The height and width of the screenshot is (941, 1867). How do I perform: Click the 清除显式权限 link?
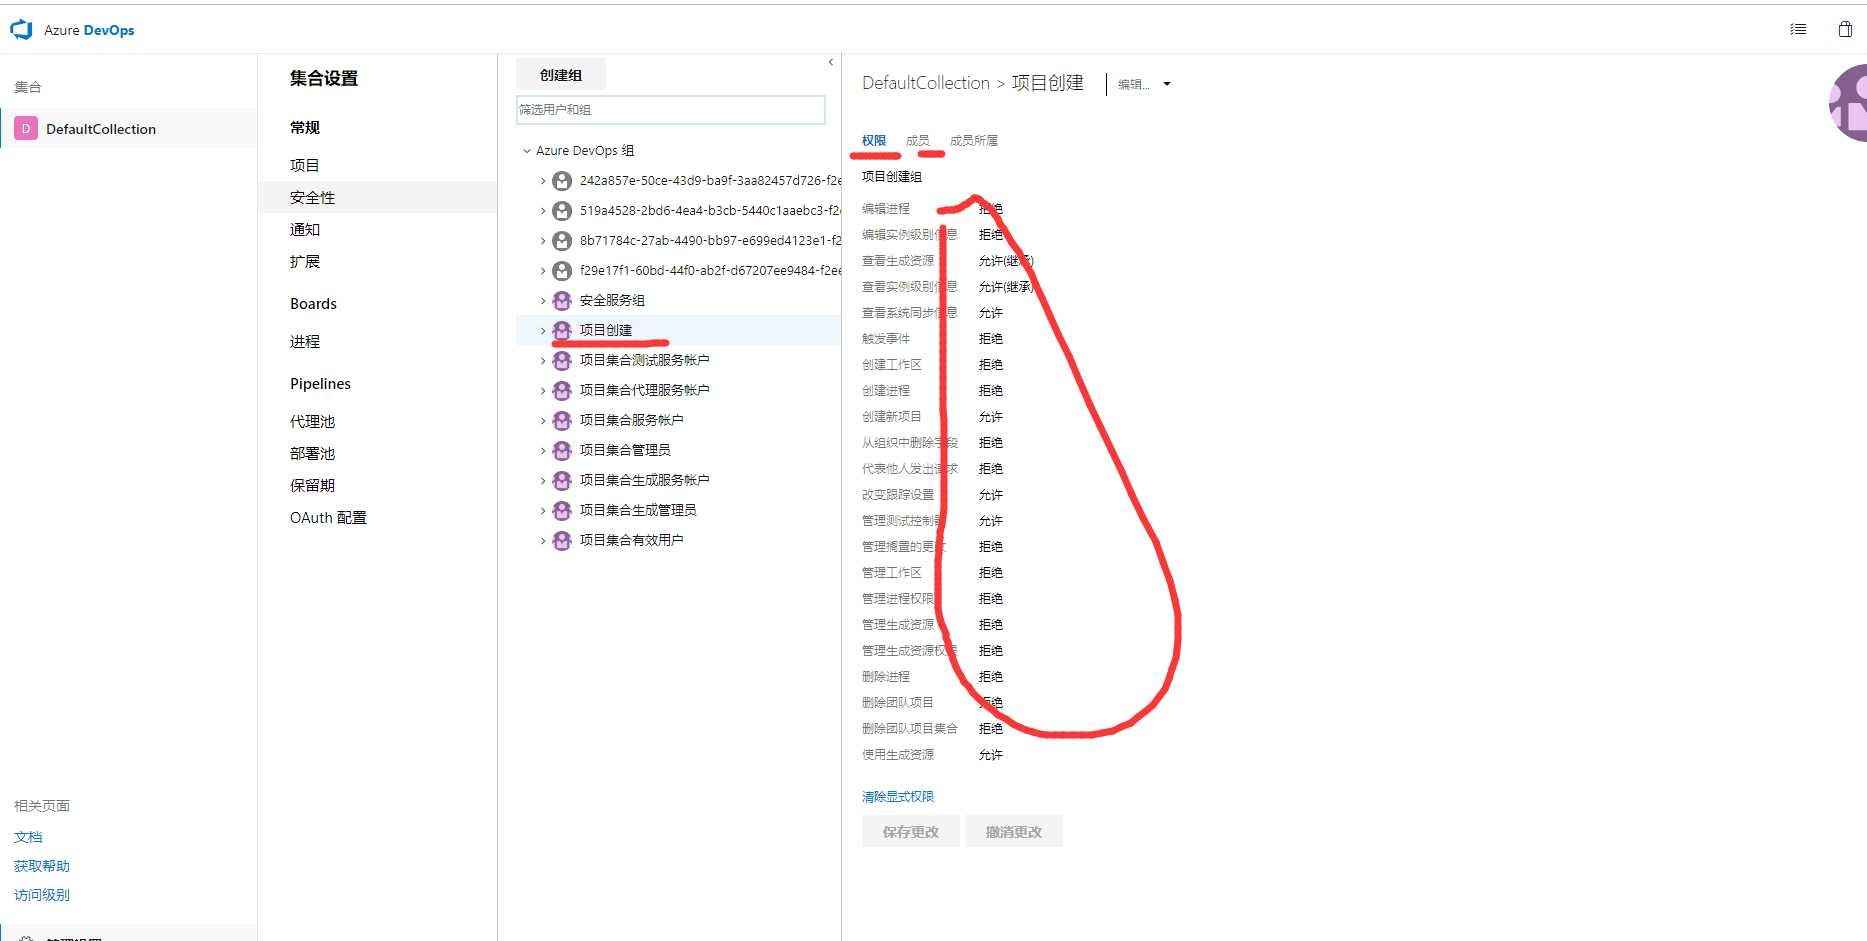pos(897,797)
